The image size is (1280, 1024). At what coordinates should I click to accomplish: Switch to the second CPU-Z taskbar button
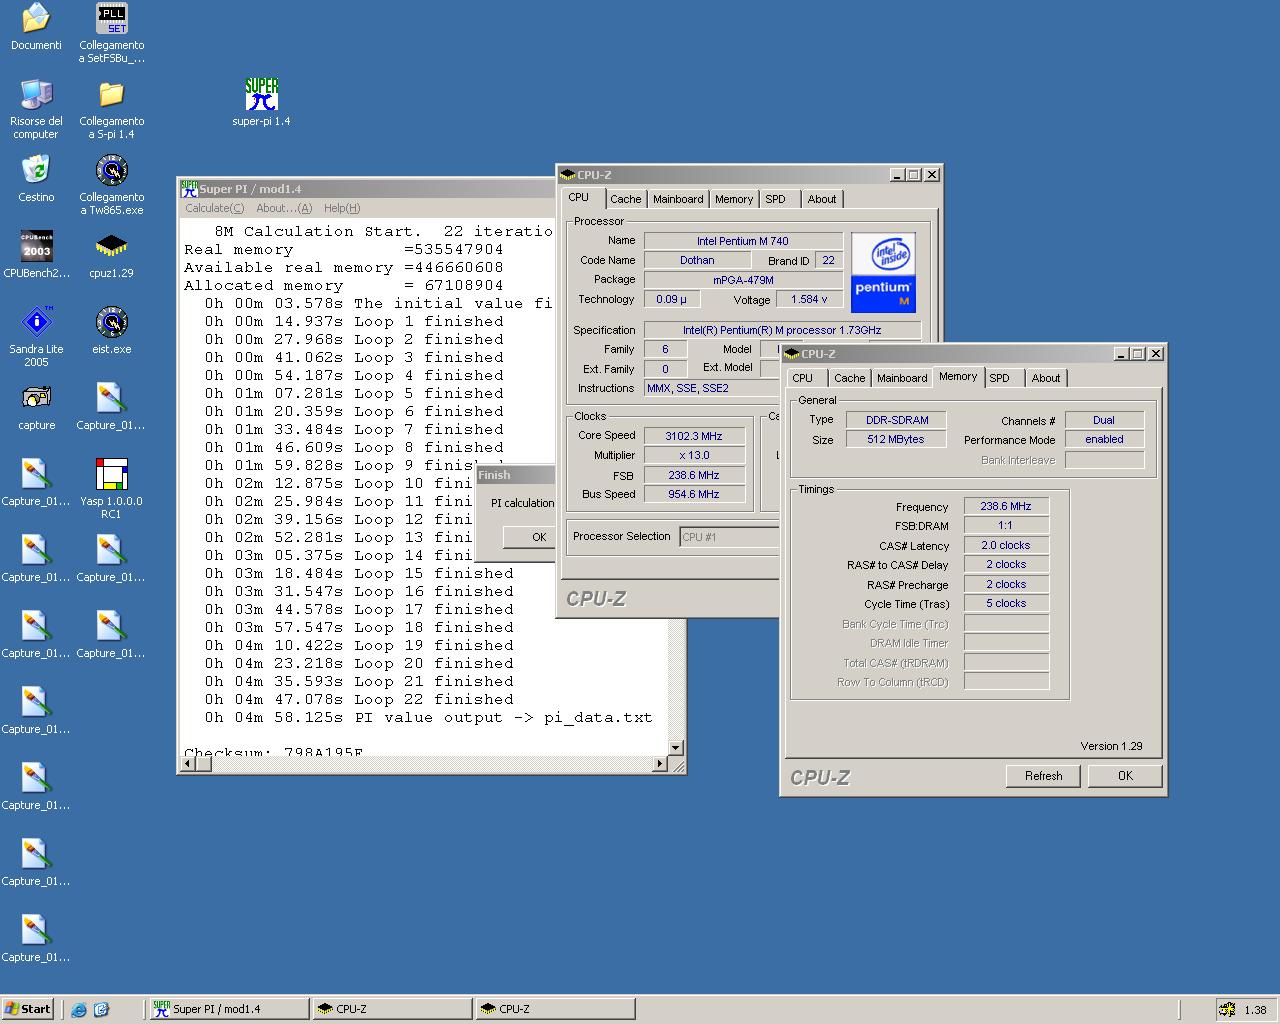pos(554,1009)
